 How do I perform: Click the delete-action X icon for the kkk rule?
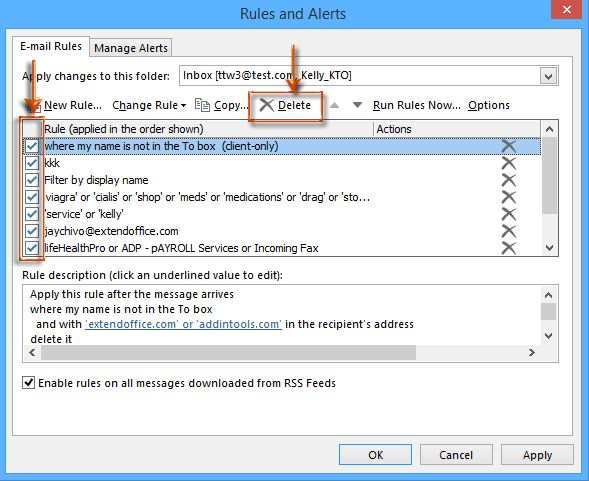point(509,163)
